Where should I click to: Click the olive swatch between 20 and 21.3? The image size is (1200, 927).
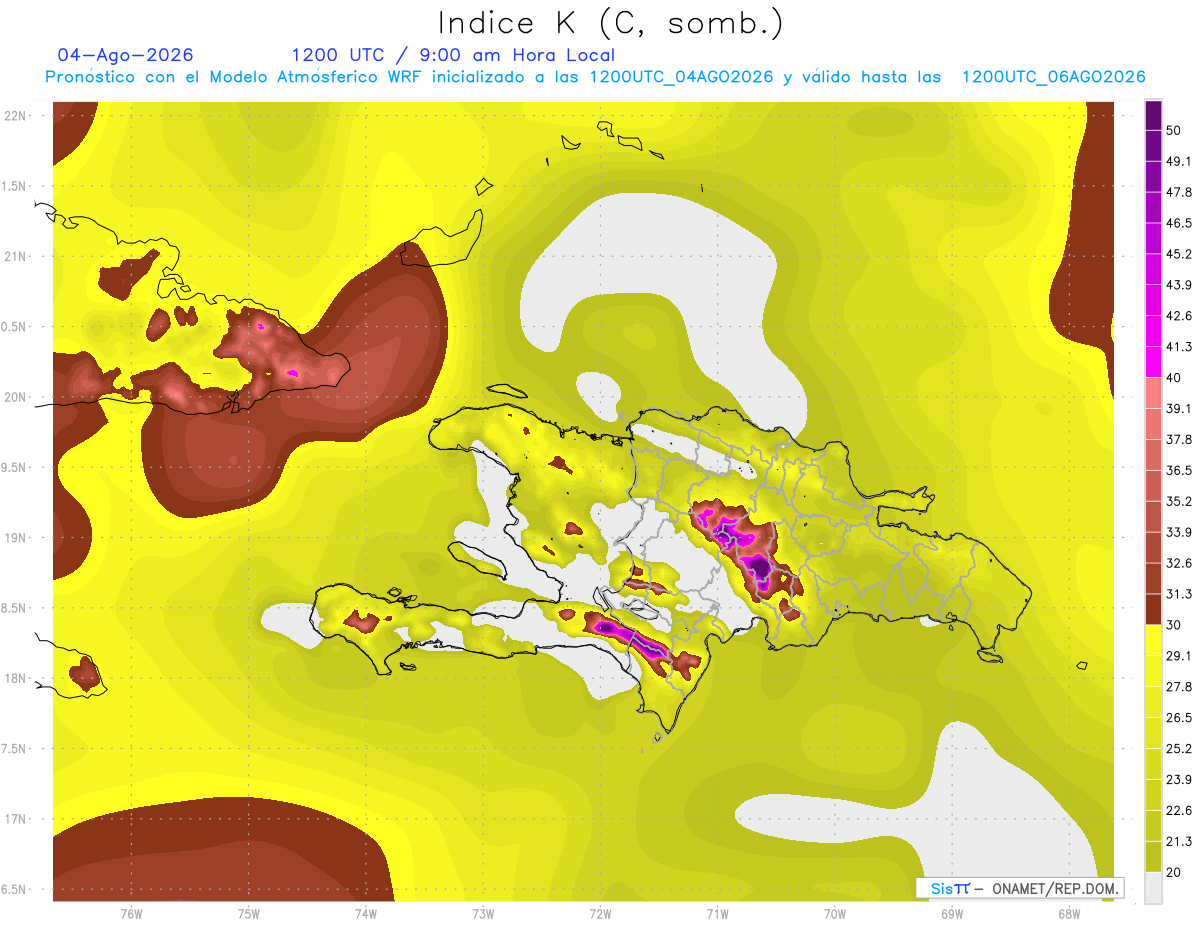1153,857
